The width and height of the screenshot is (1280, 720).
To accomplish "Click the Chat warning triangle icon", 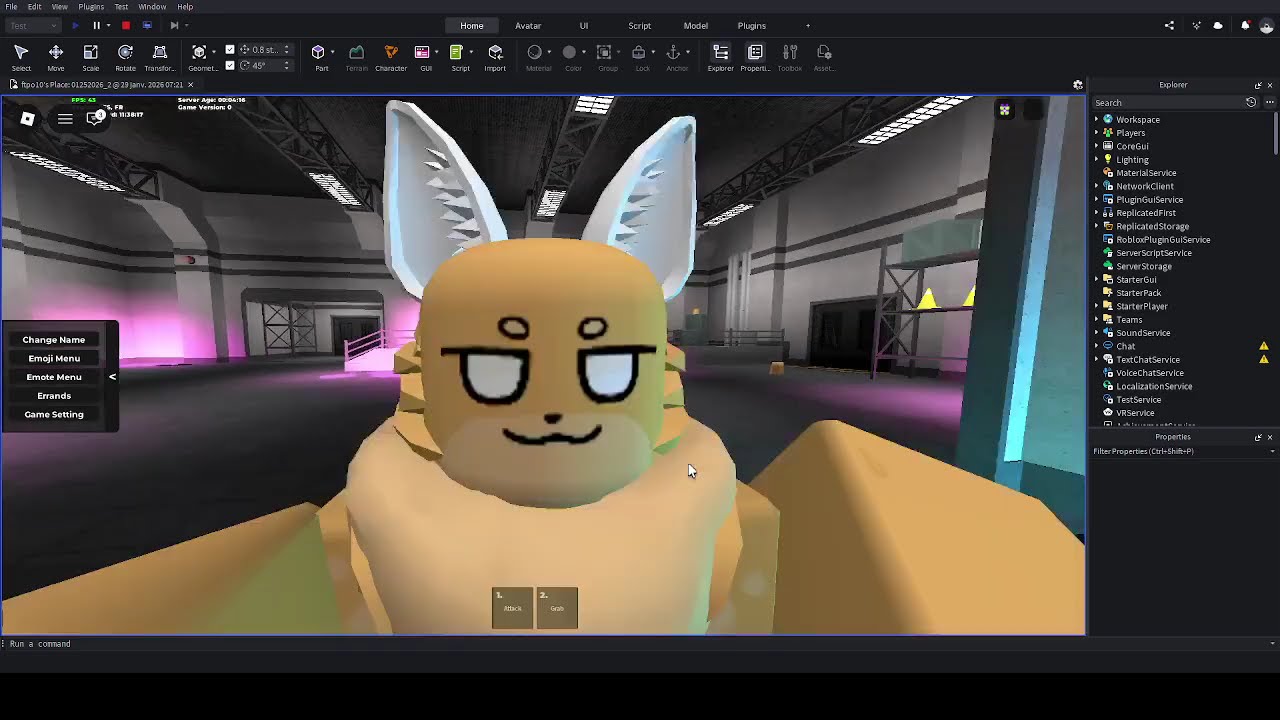I will coord(1264,346).
